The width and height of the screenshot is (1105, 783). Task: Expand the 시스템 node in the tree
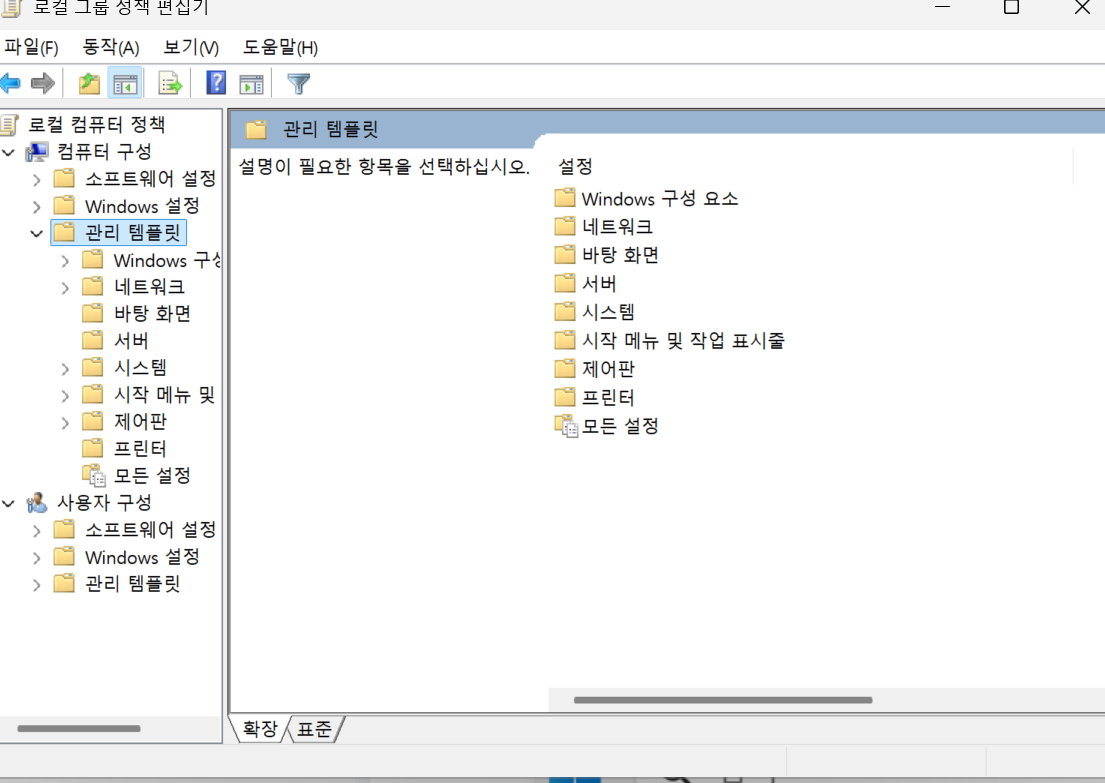tap(64, 367)
